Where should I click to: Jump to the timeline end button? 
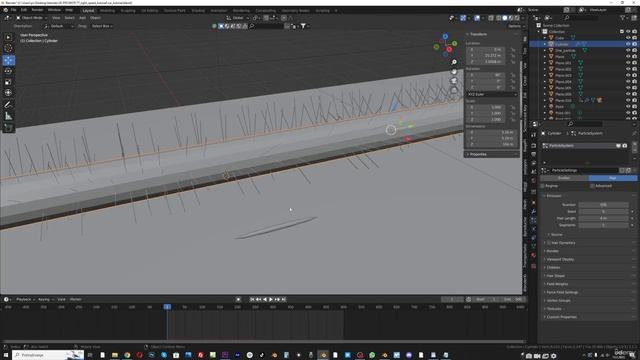284,300
